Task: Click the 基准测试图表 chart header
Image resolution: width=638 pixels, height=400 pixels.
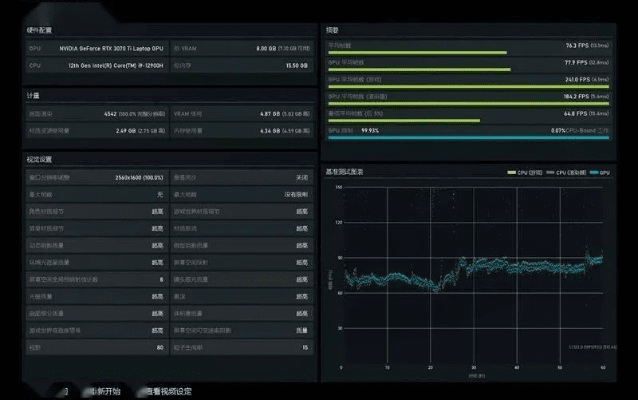Action: tap(346, 172)
